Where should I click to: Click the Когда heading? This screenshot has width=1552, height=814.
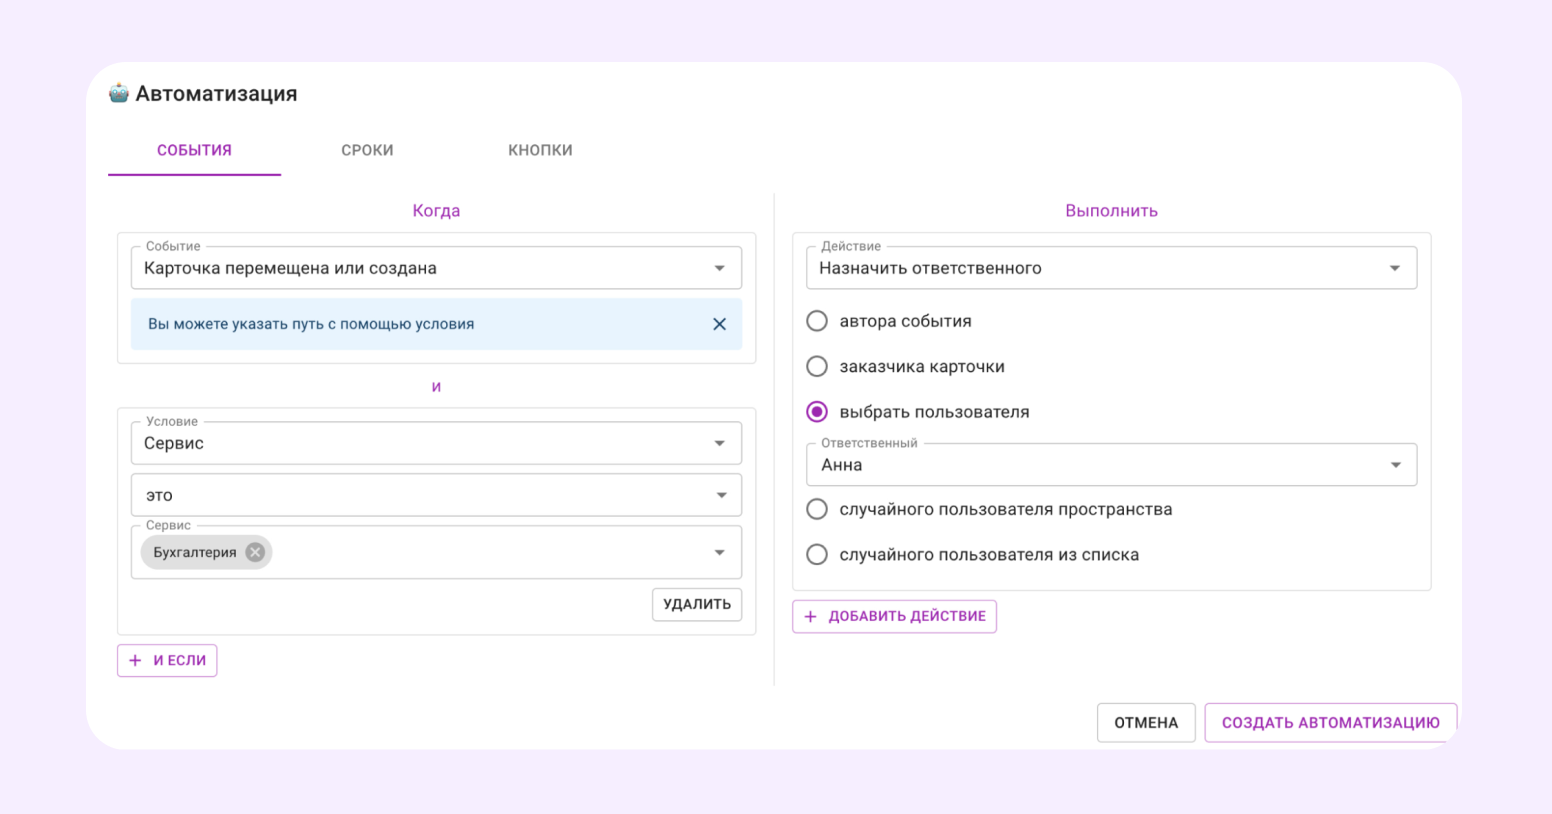coord(436,211)
